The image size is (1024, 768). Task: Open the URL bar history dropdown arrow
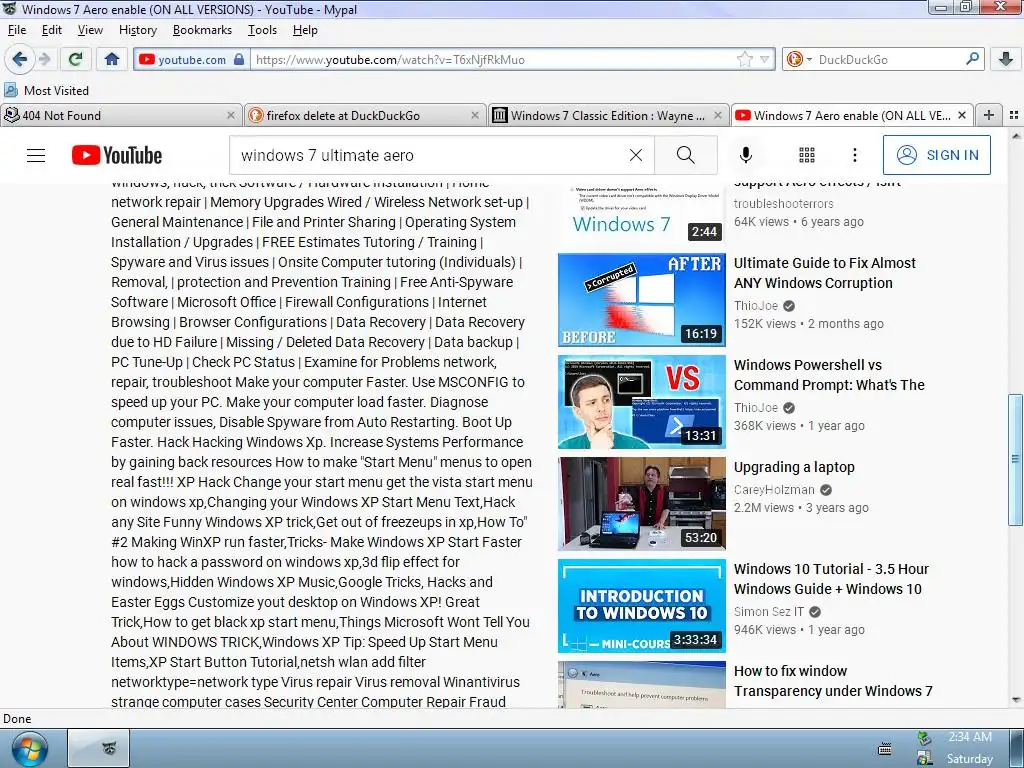point(764,59)
